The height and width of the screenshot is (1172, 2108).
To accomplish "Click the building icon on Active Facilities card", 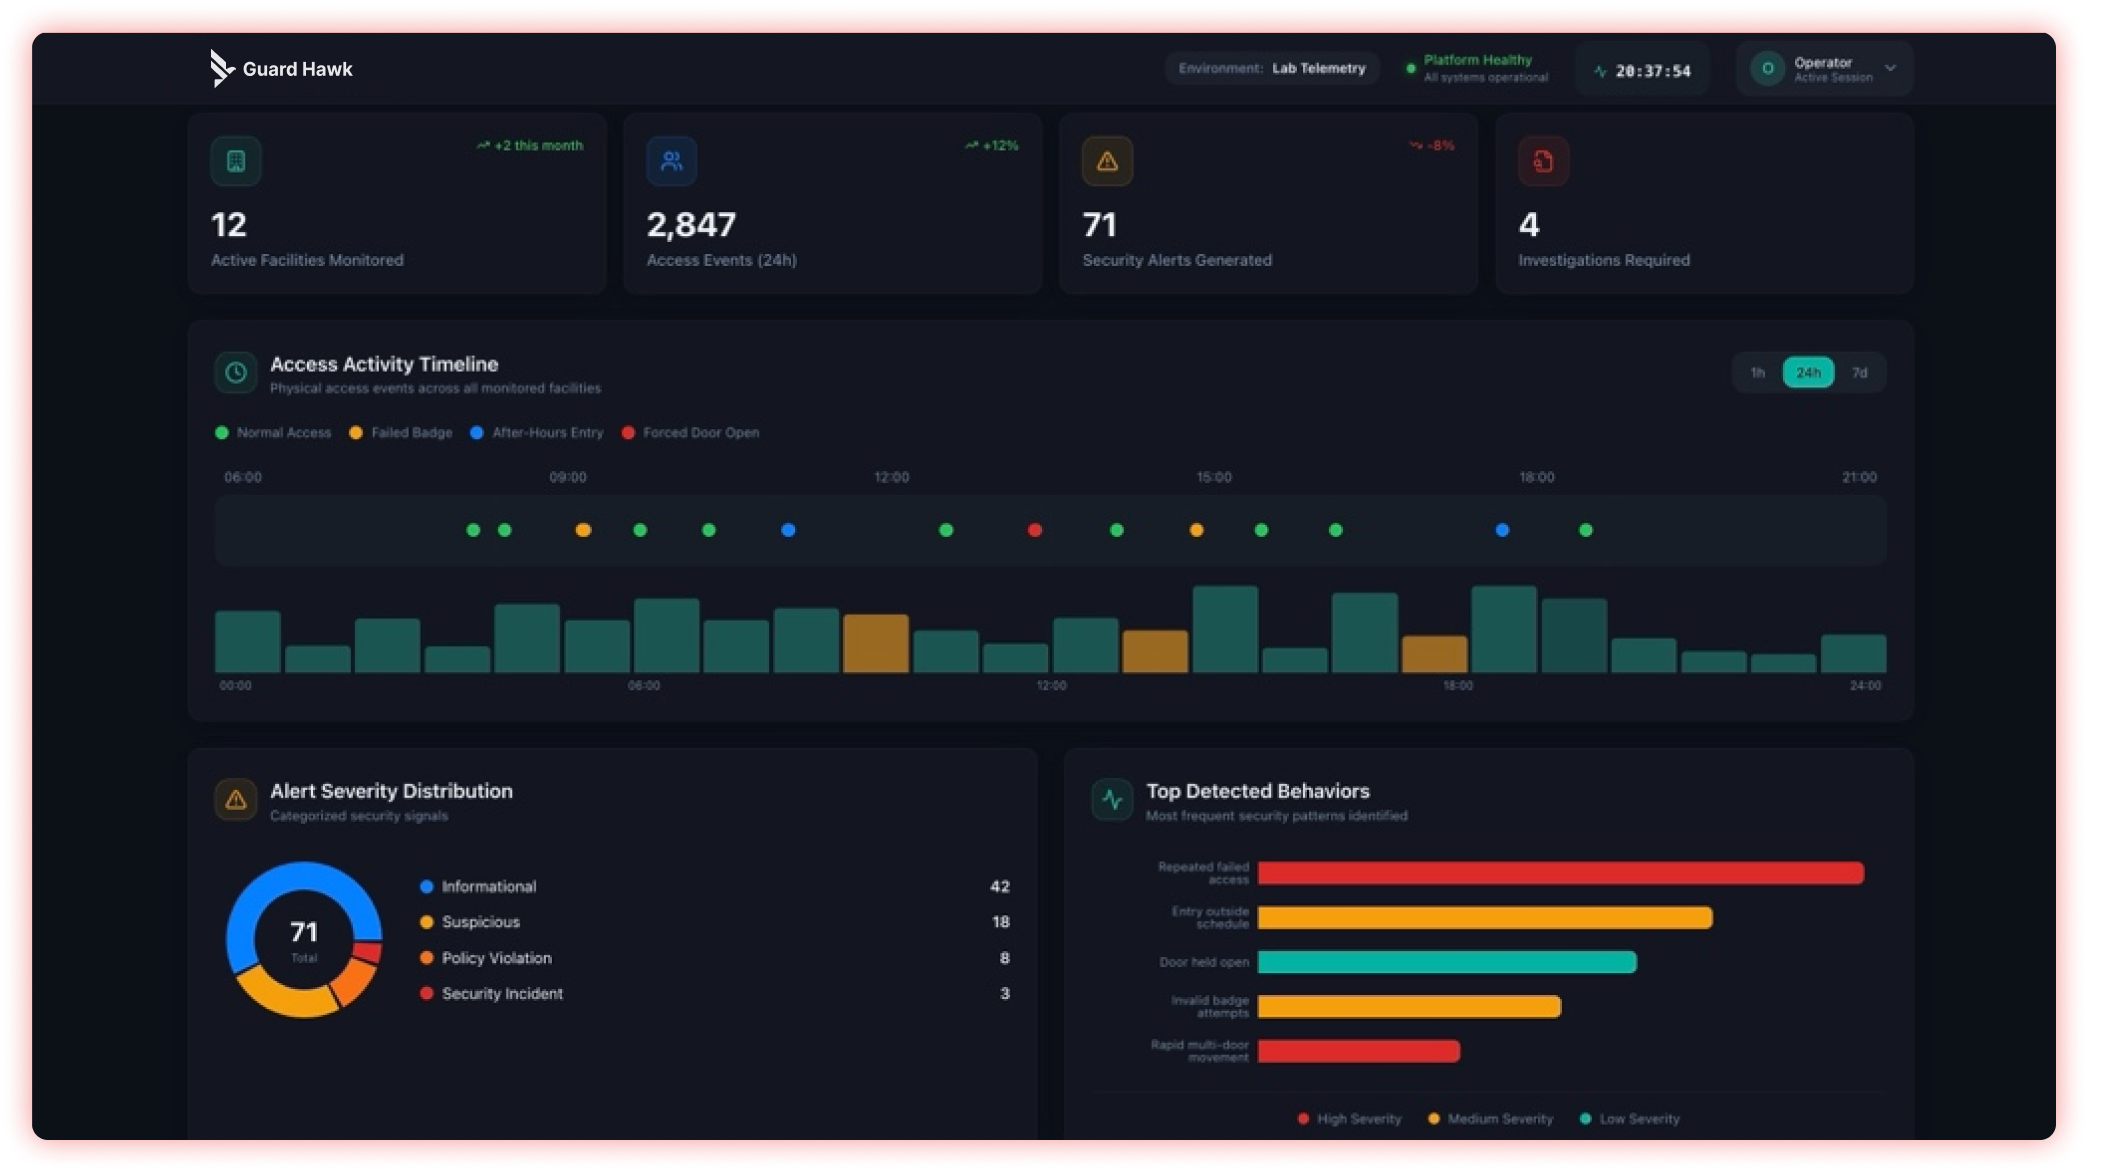I will pyautogui.click(x=236, y=161).
